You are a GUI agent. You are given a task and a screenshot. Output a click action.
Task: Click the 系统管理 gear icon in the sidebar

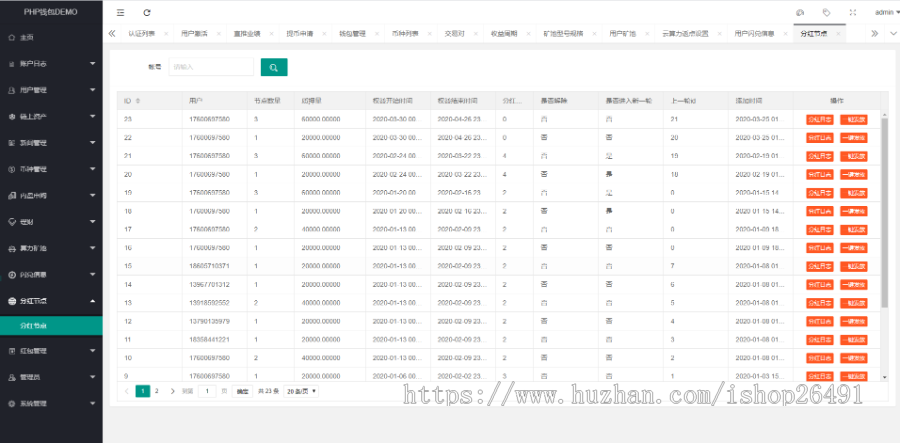pos(11,403)
